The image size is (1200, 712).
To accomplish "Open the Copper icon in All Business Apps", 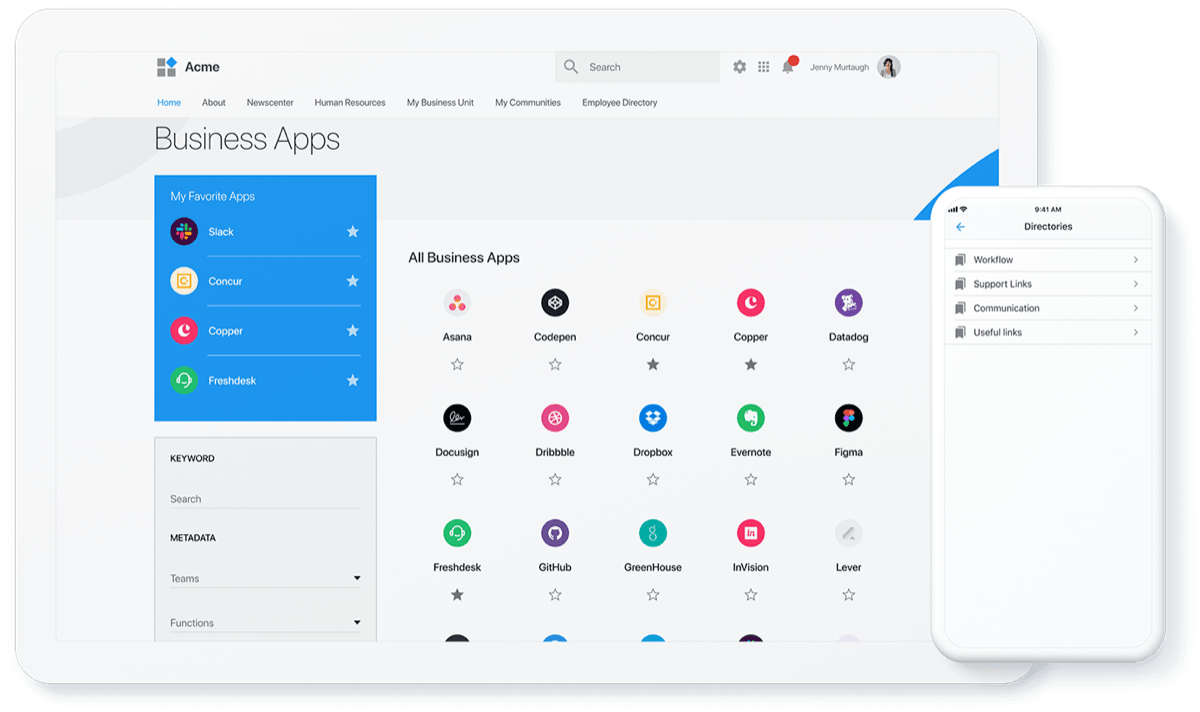I will [751, 303].
